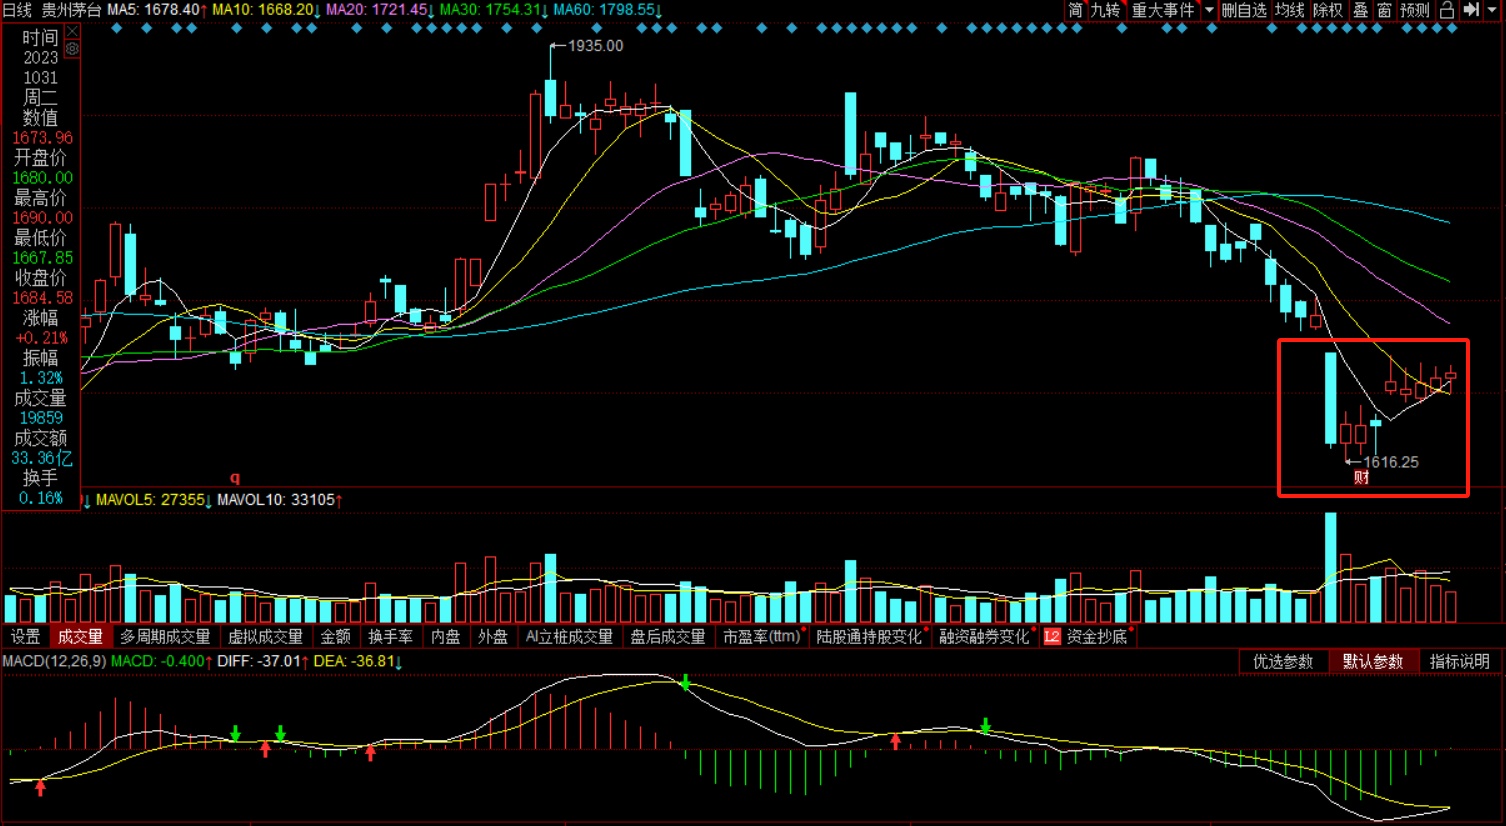Toggle the 预测 forecast button

[x=1415, y=10]
